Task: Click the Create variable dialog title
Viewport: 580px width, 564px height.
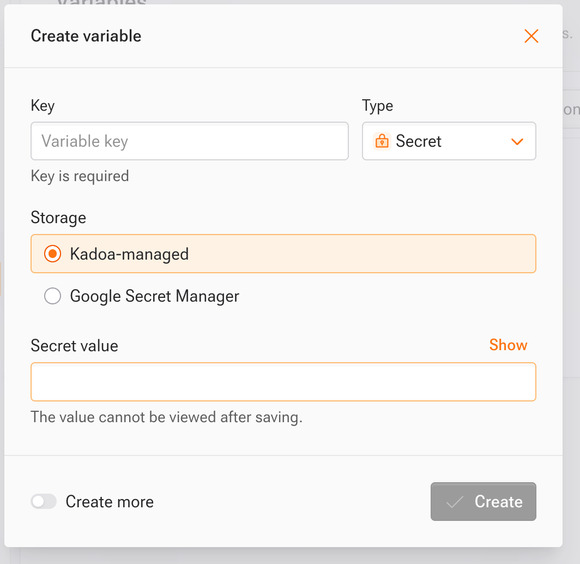Action: [86, 36]
